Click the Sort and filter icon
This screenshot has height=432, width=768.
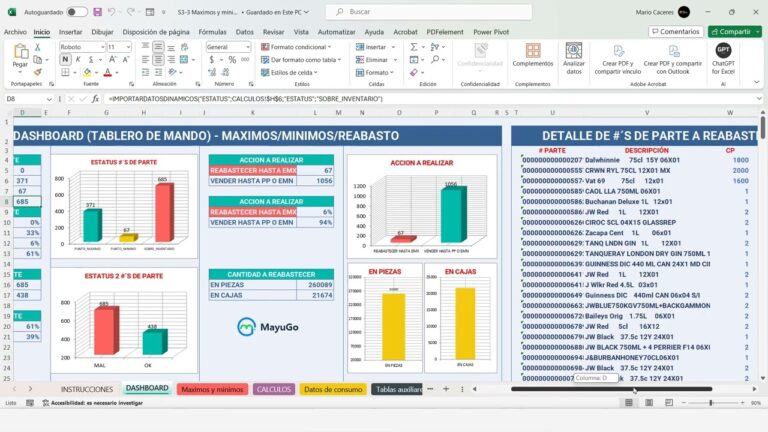click(x=434, y=47)
